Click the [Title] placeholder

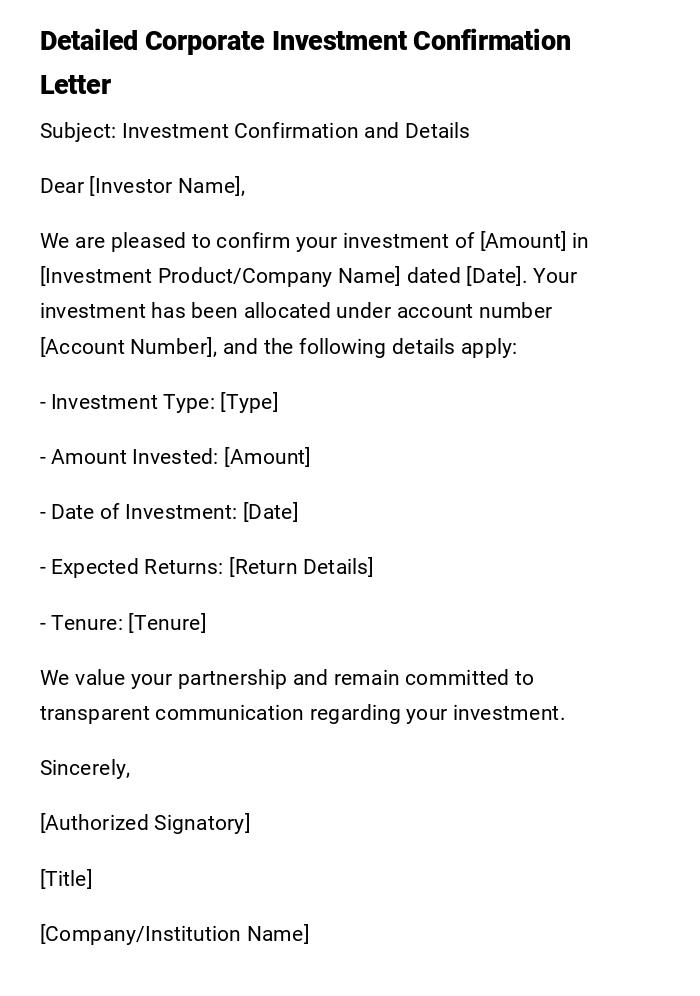point(66,879)
